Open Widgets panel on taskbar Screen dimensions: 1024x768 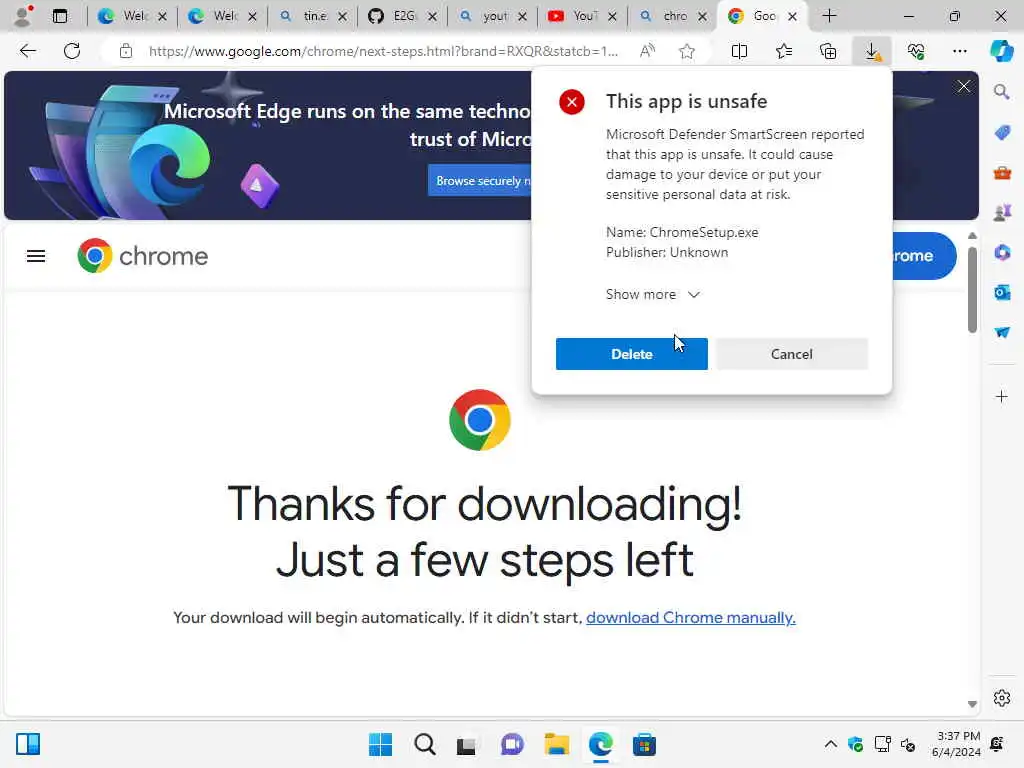pos(28,744)
